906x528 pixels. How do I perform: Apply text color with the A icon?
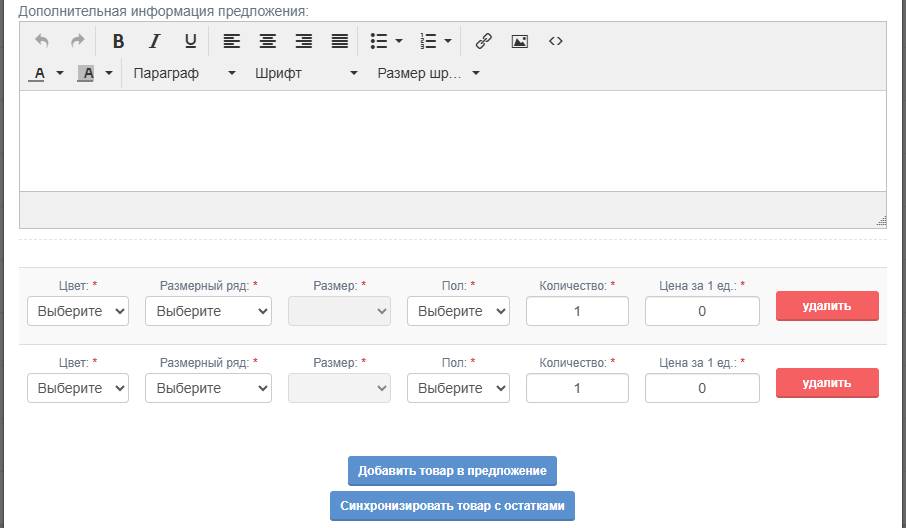click(39, 73)
